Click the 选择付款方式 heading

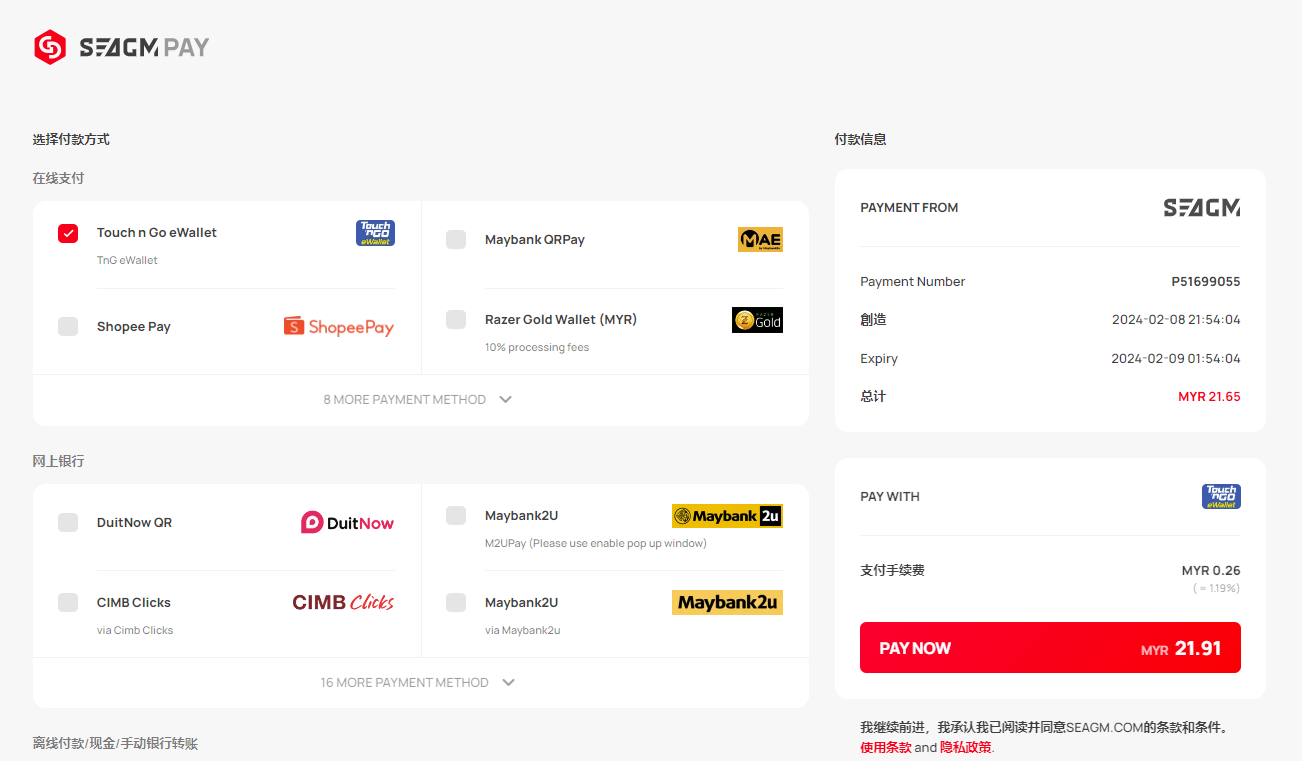point(71,139)
